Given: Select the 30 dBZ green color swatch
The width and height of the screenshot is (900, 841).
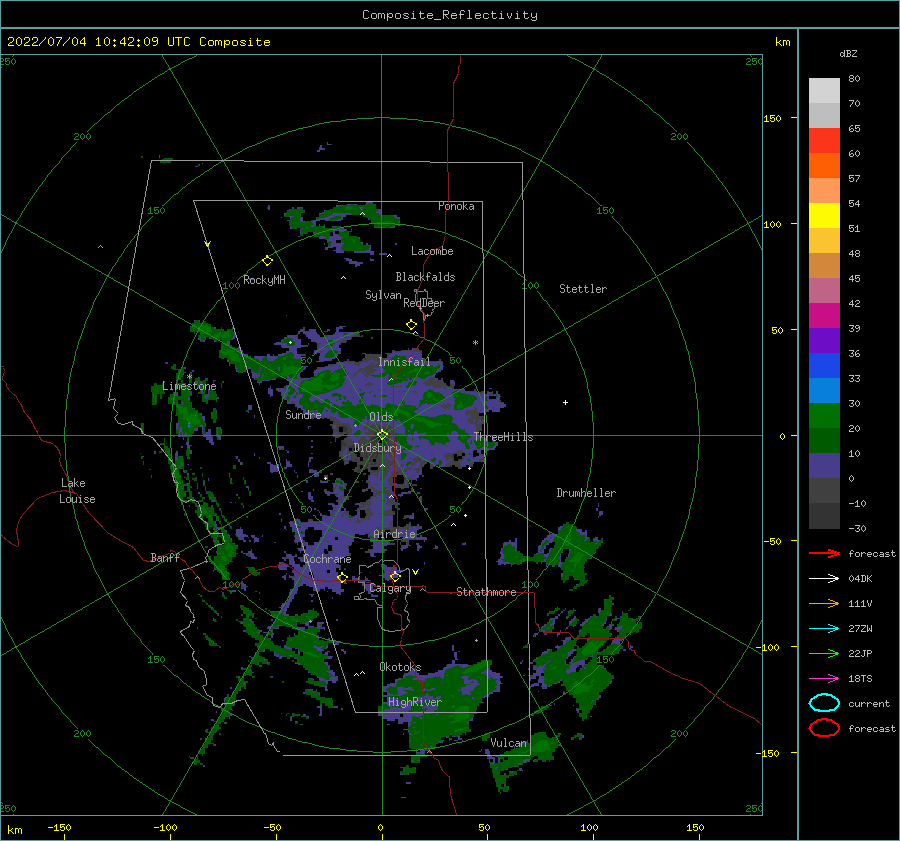Looking at the screenshot, I should coord(824,416).
